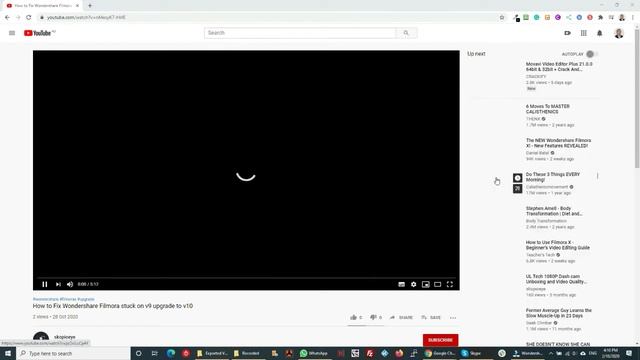Dislike the video with thumbs down
Image resolution: width=640 pixels, height=360 pixels.
[x=376, y=317]
